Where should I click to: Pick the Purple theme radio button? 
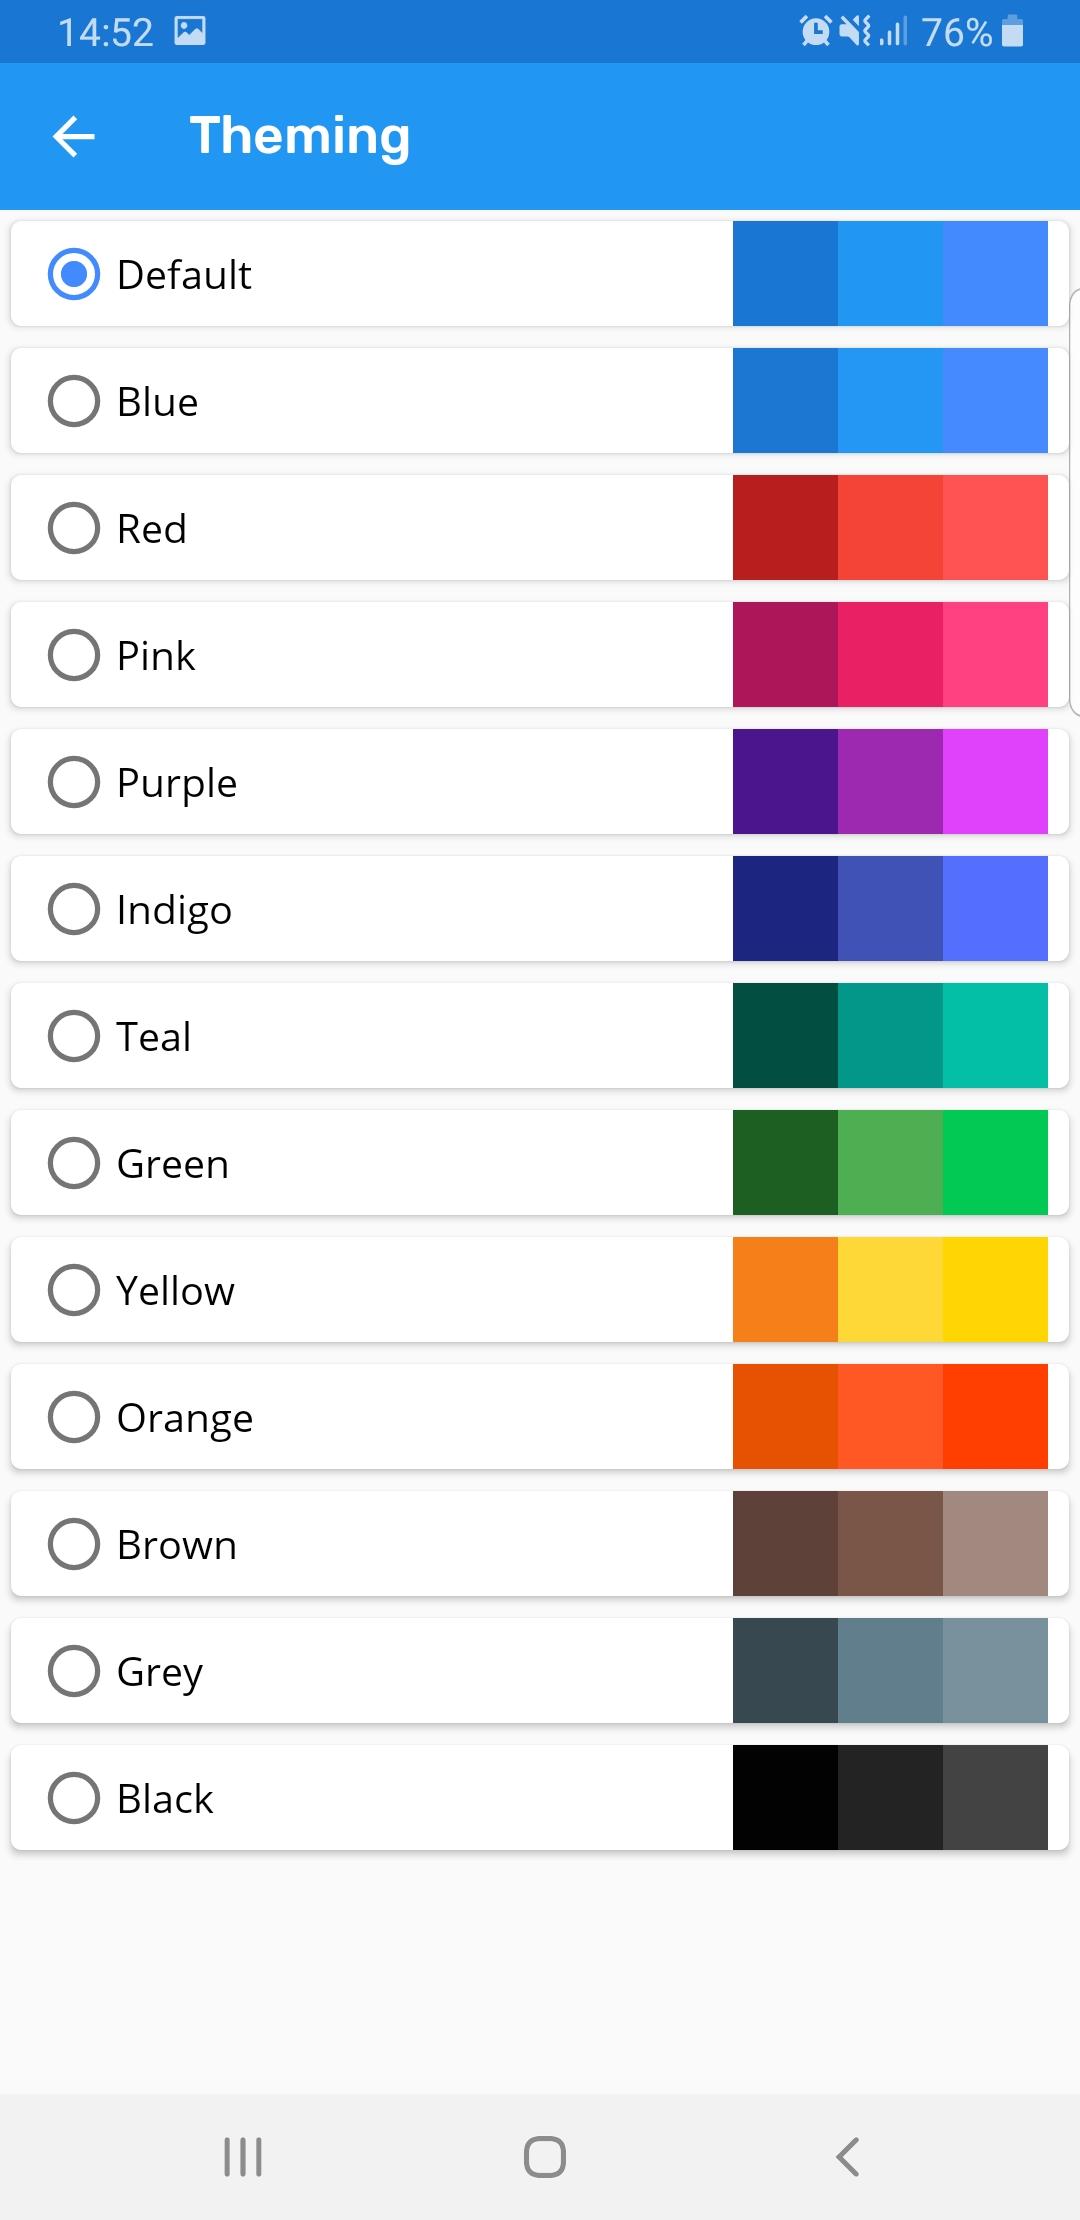click(x=74, y=782)
